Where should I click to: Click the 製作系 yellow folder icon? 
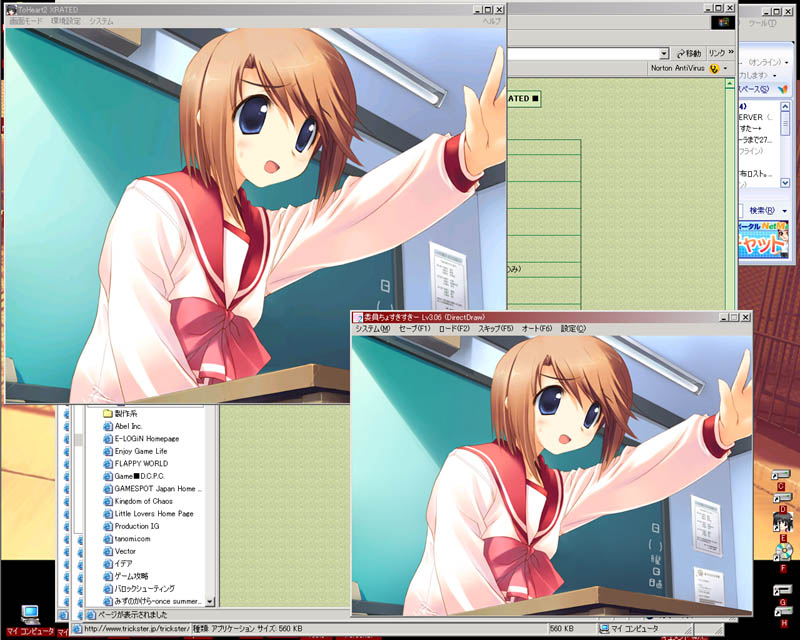[x=107, y=413]
